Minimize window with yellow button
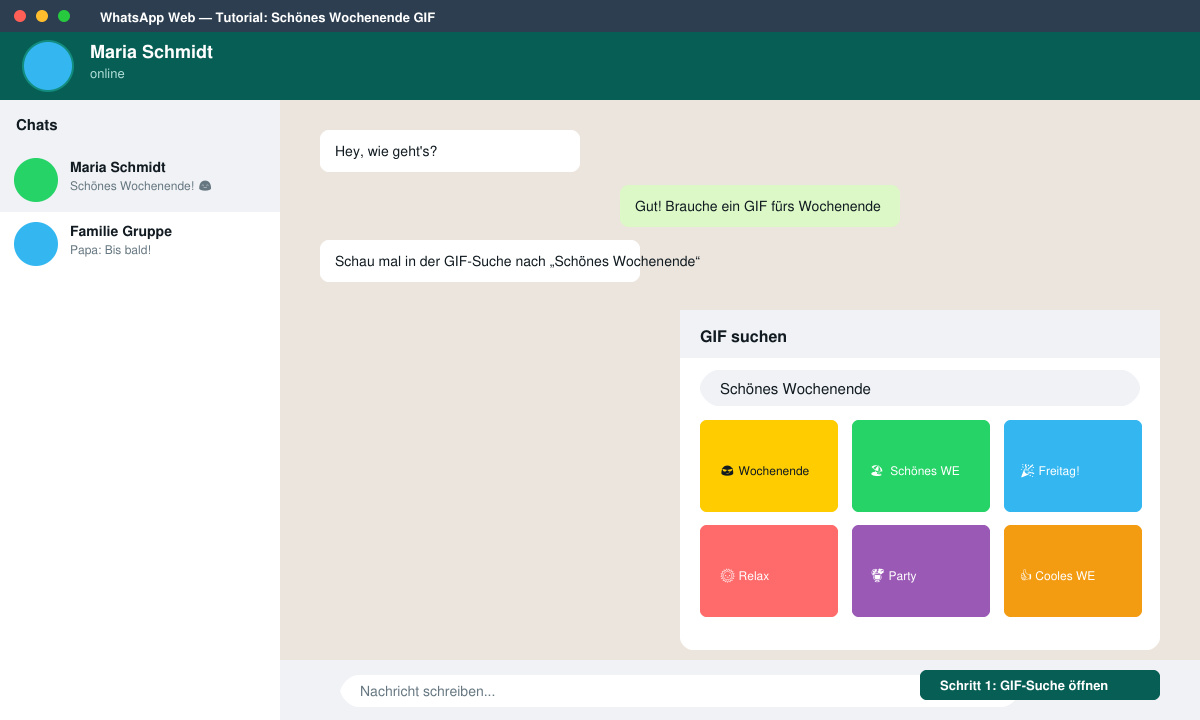1200x720 pixels. 42,16
